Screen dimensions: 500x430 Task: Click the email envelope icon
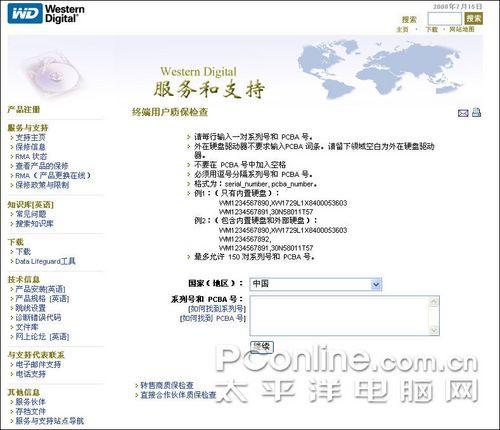(463, 113)
